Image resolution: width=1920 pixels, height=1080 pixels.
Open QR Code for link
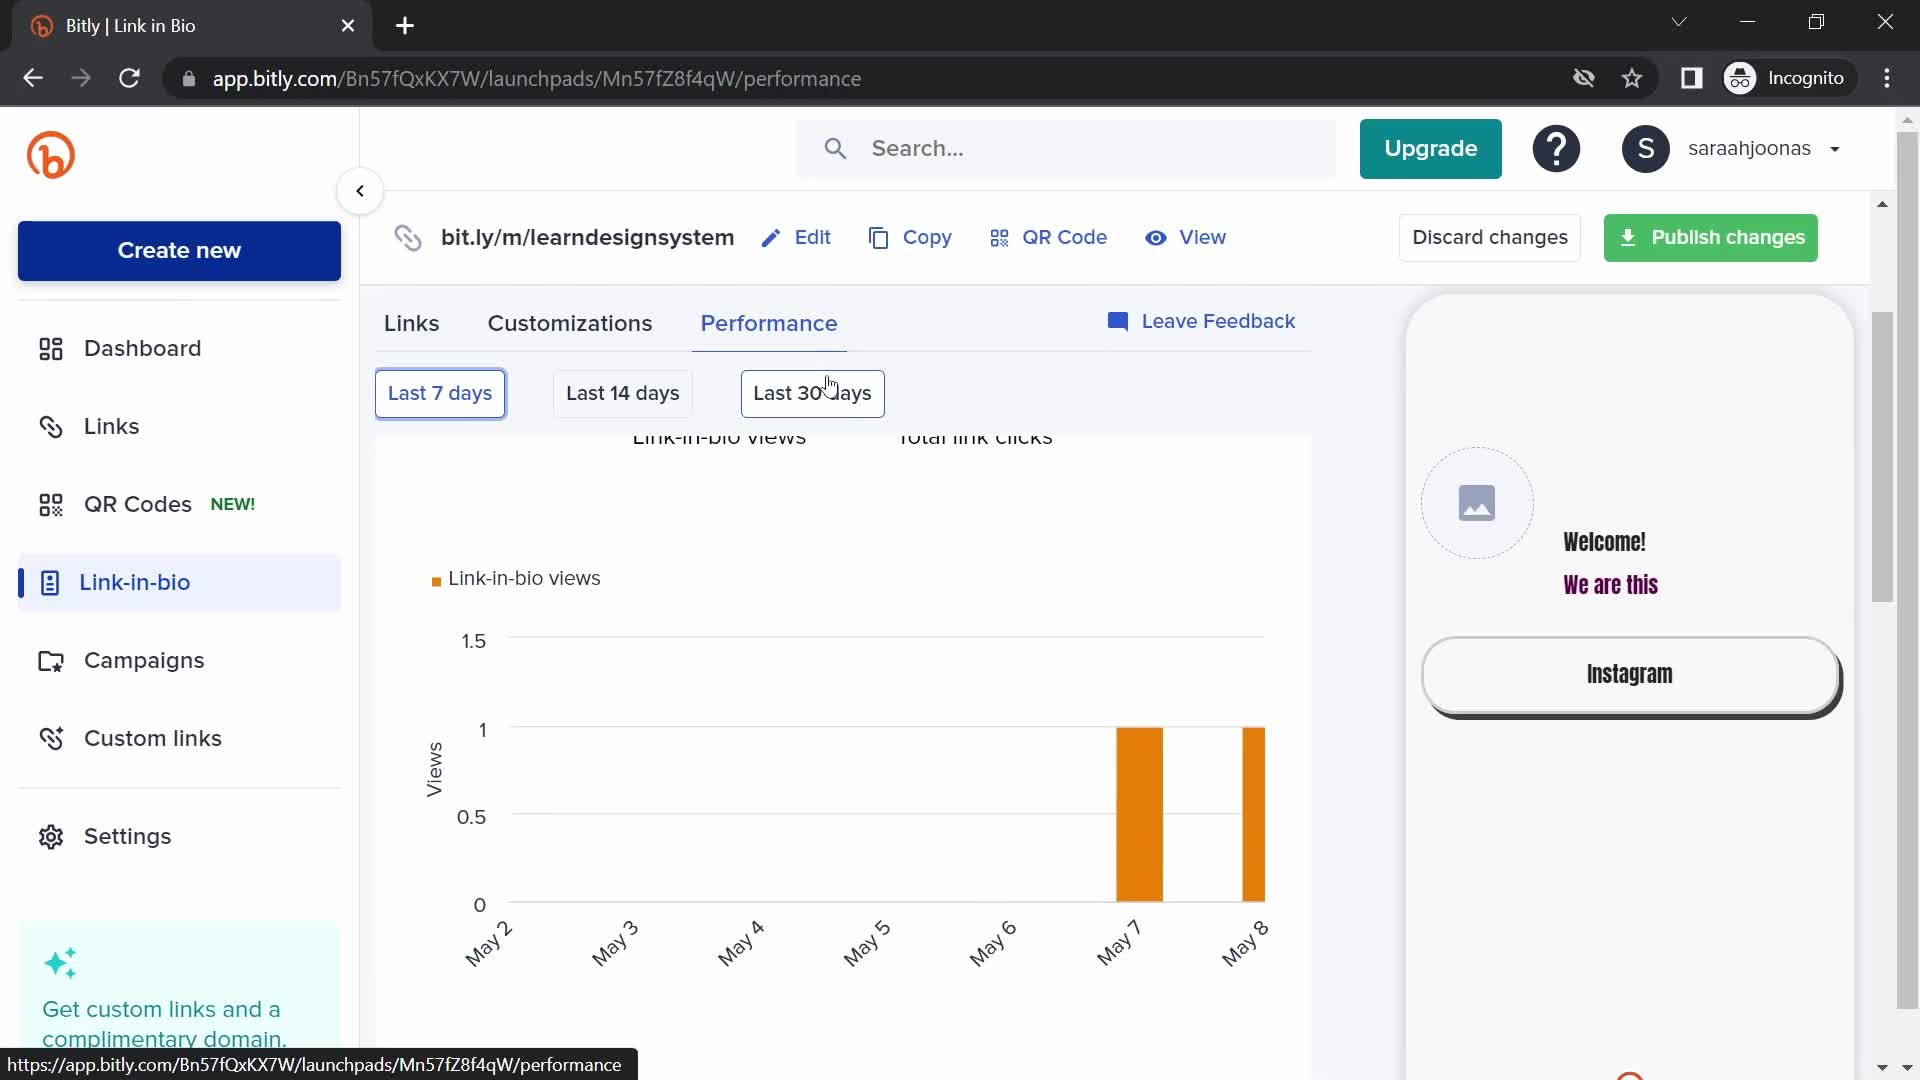1048,238
